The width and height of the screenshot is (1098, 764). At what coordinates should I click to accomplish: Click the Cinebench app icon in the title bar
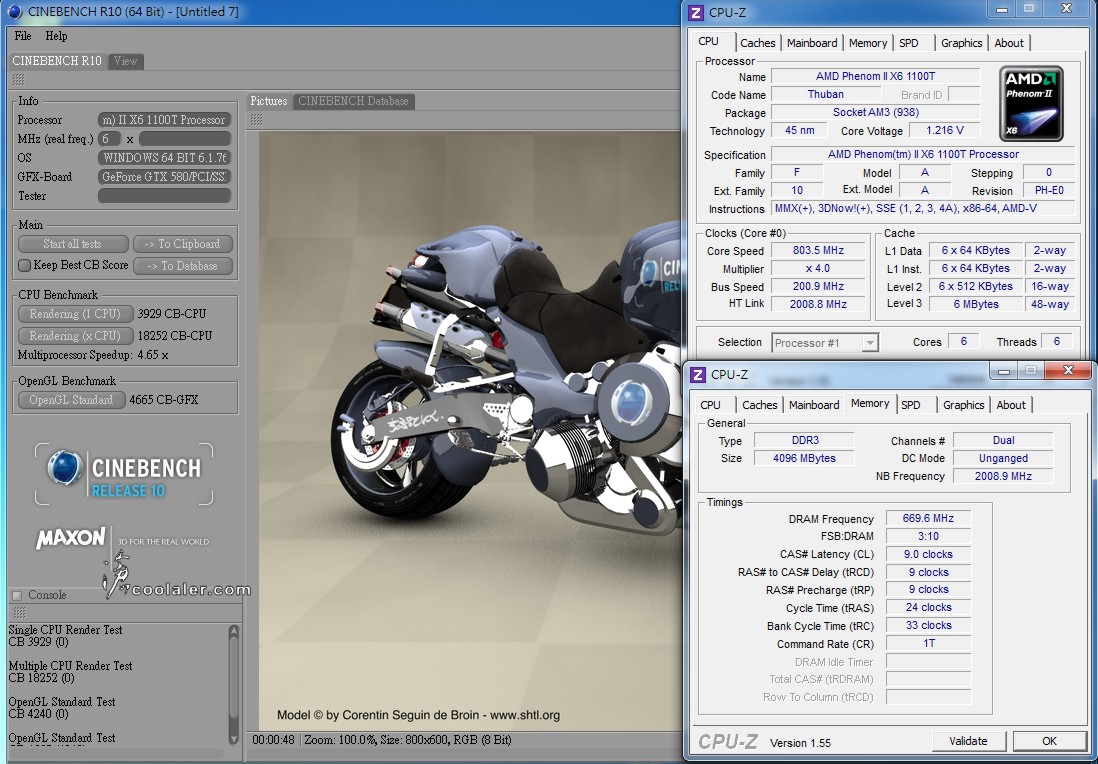[x=13, y=11]
